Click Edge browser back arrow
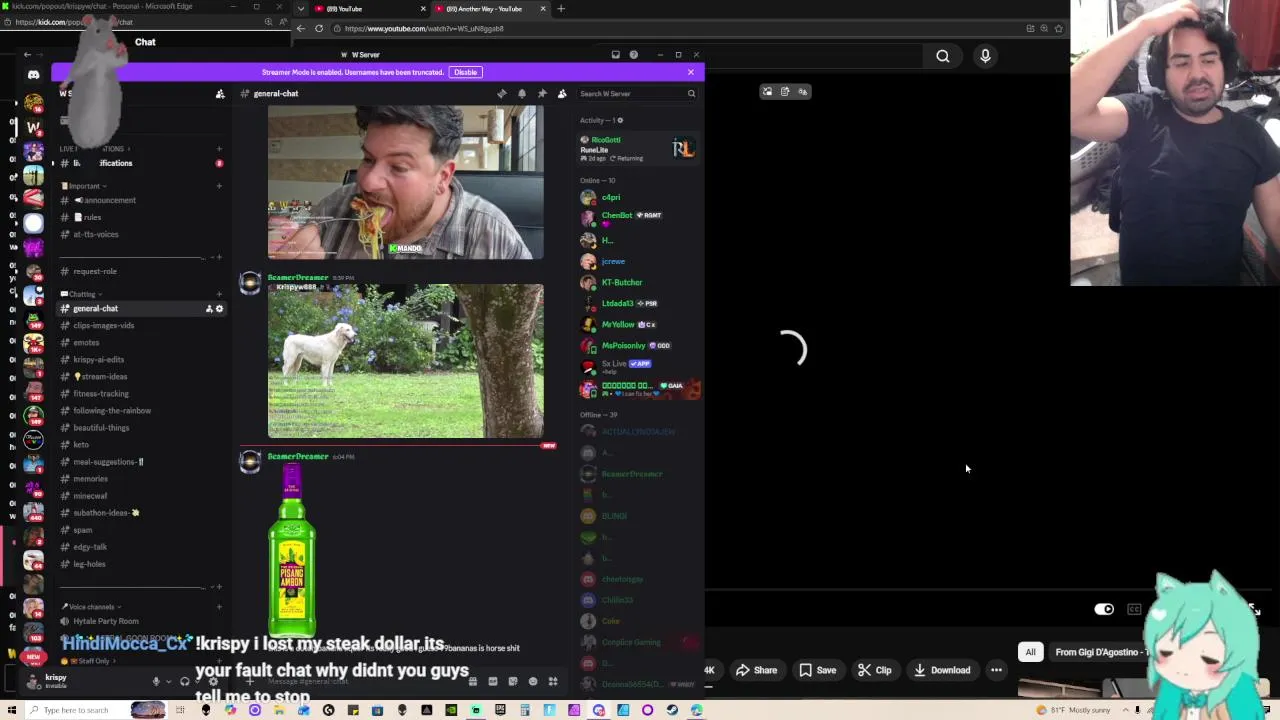 301,28
